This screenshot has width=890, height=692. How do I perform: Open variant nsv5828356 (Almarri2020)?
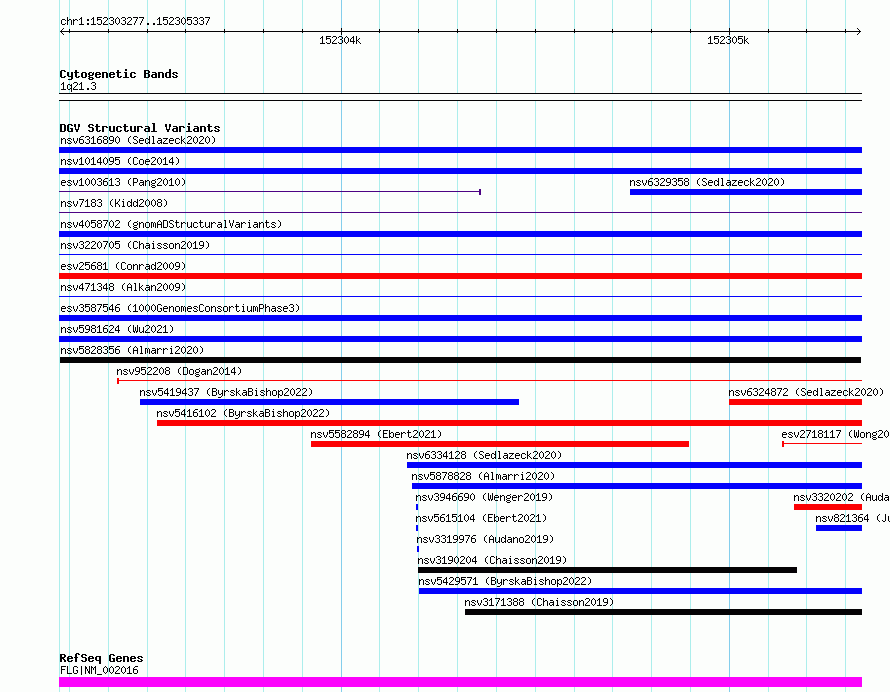coord(132,350)
